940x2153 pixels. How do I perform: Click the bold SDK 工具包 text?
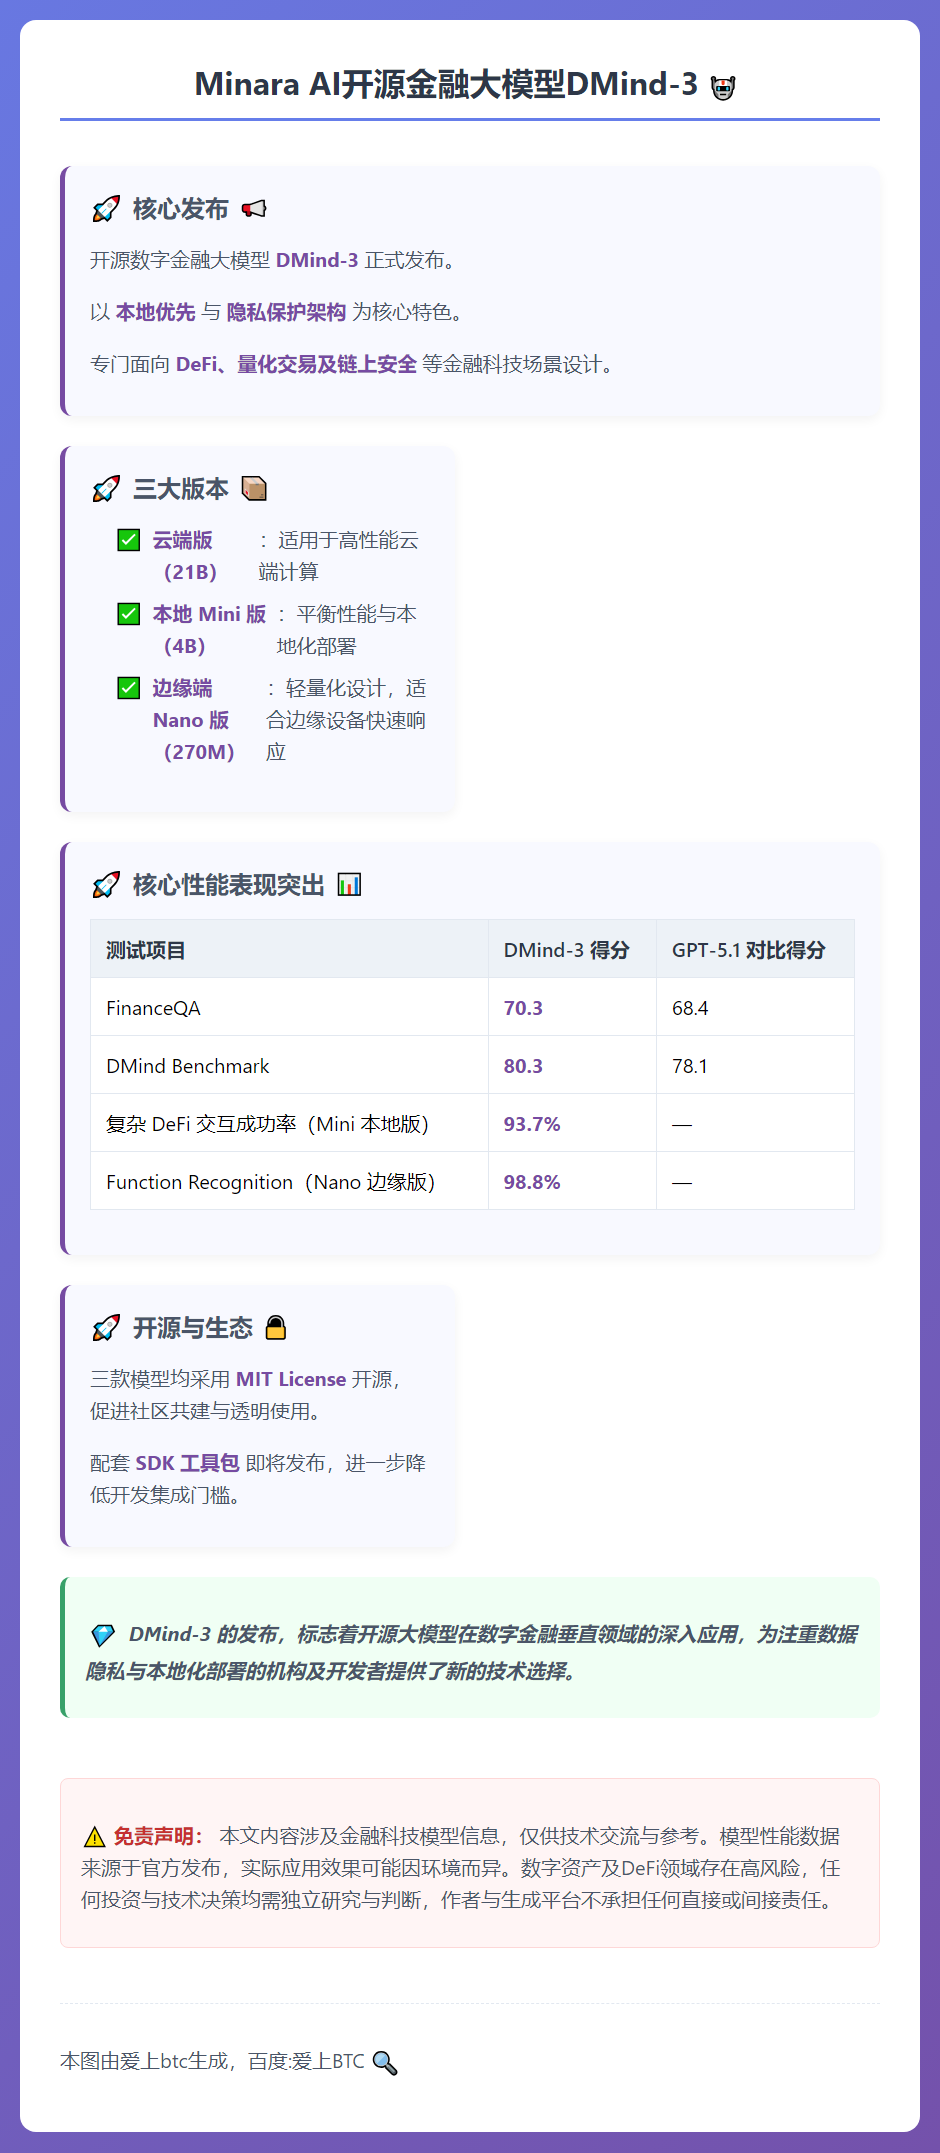tap(187, 1463)
